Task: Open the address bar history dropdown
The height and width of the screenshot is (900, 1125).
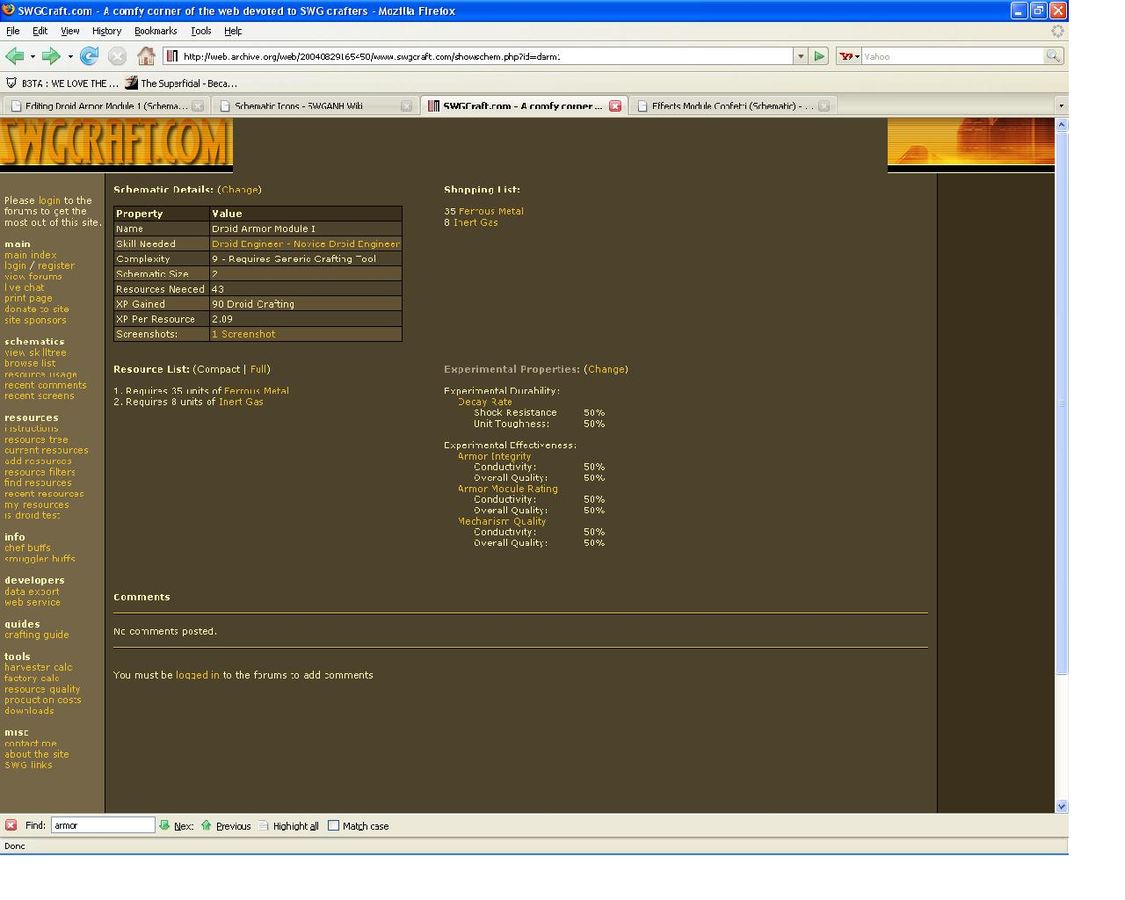Action: [800, 56]
